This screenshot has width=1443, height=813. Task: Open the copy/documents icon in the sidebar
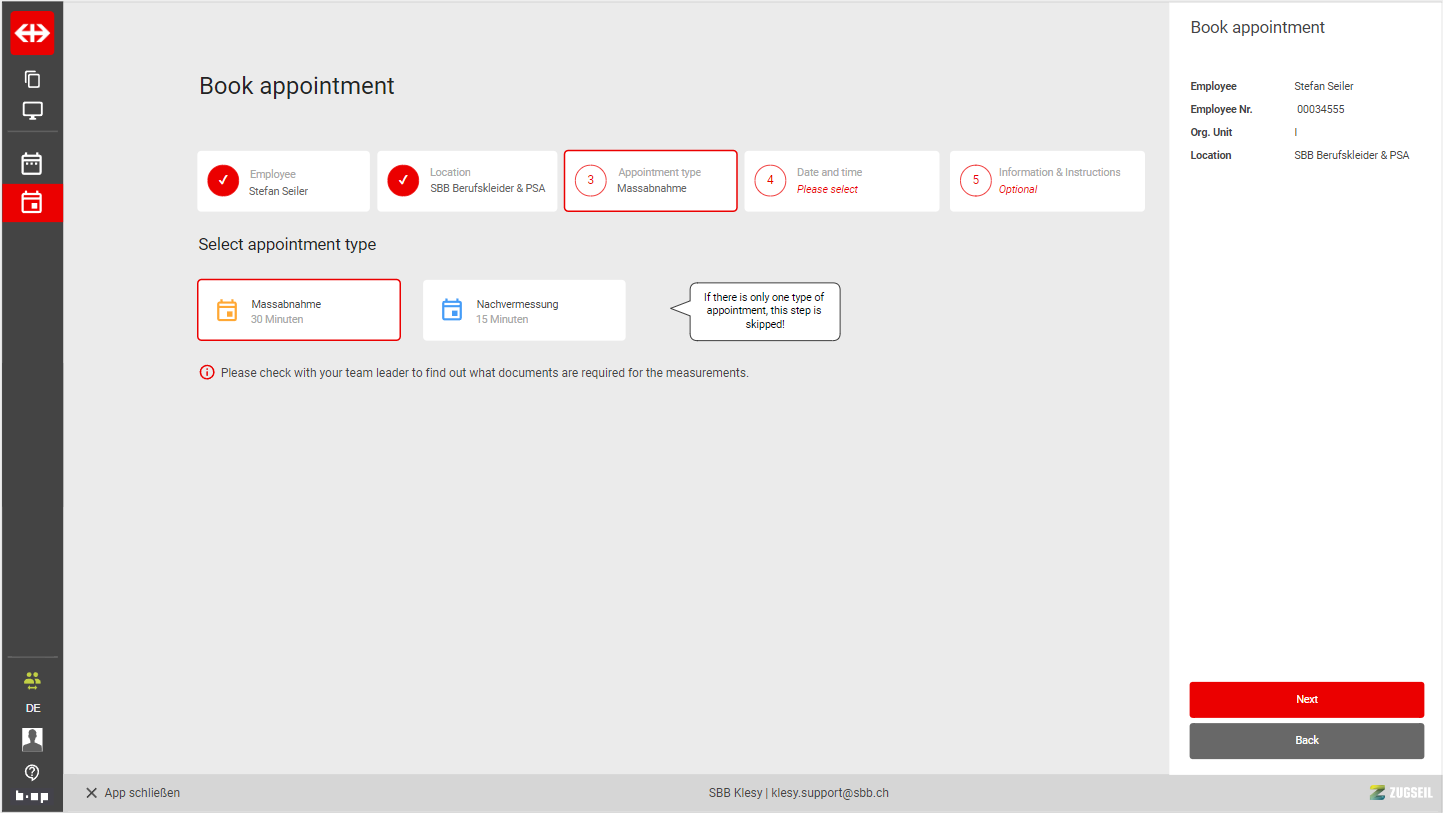[32, 79]
